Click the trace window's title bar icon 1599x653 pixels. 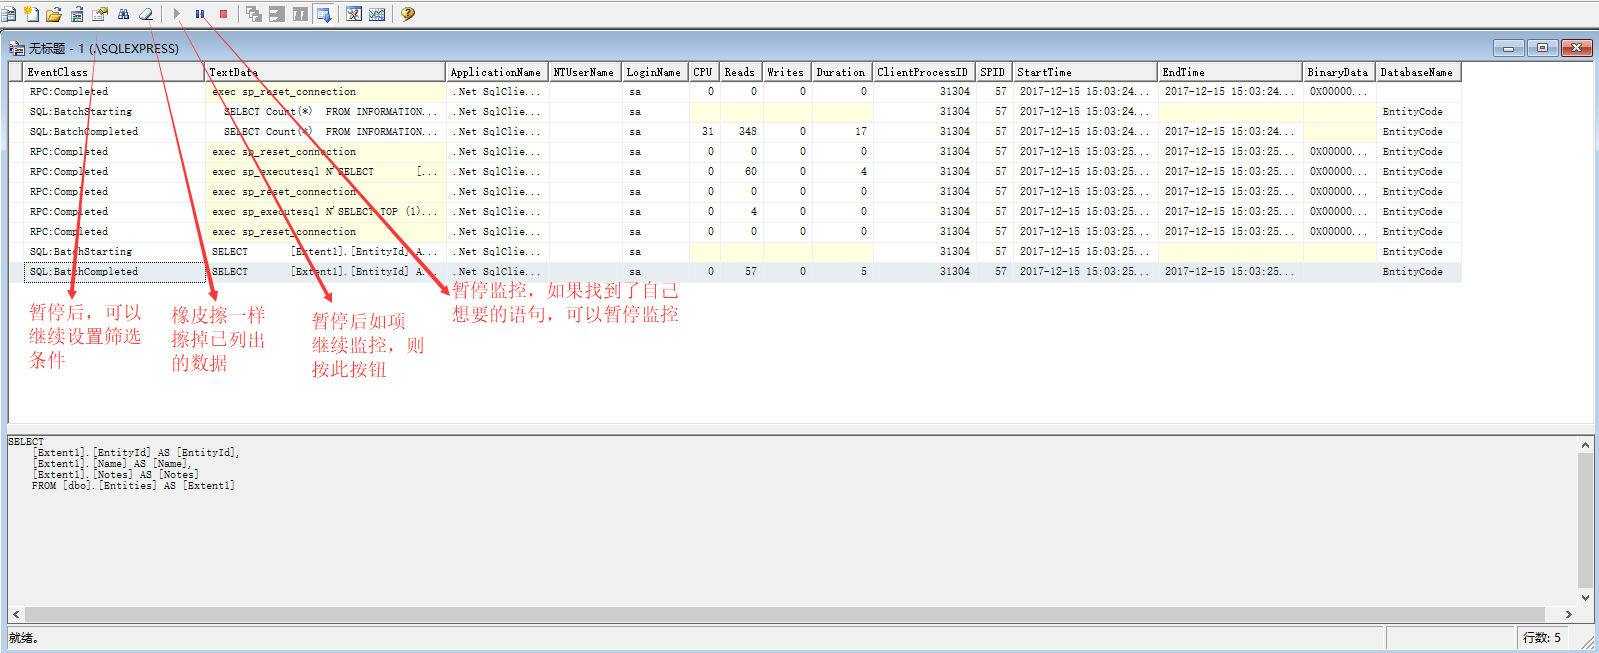coord(17,48)
